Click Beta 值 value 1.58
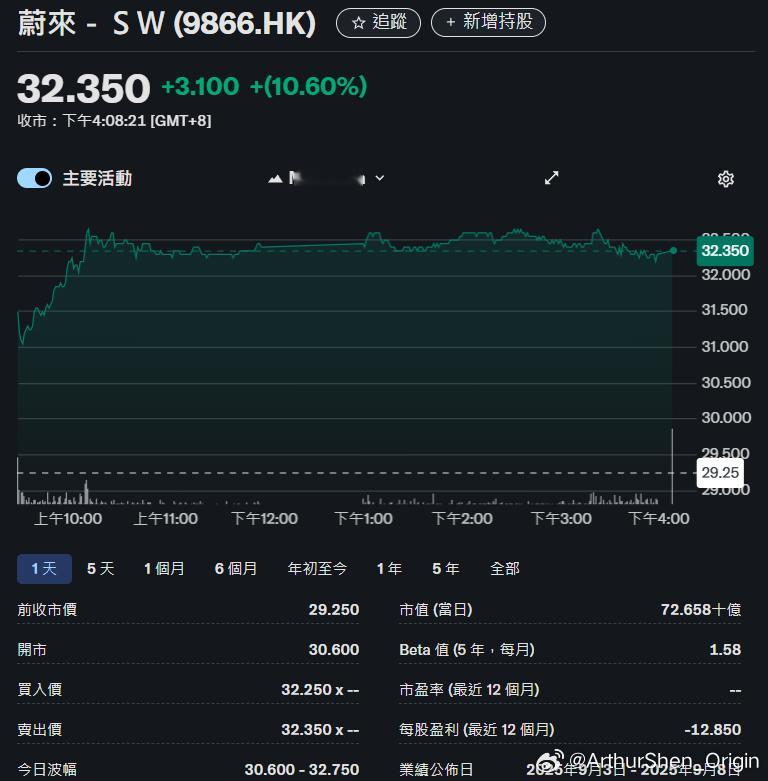 725,650
